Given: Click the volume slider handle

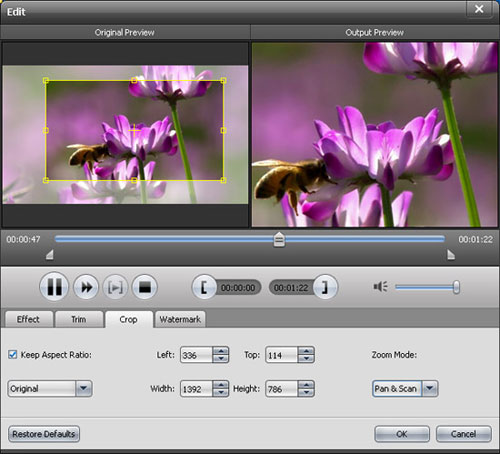Looking at the screenshot, I should pos(456,287).
